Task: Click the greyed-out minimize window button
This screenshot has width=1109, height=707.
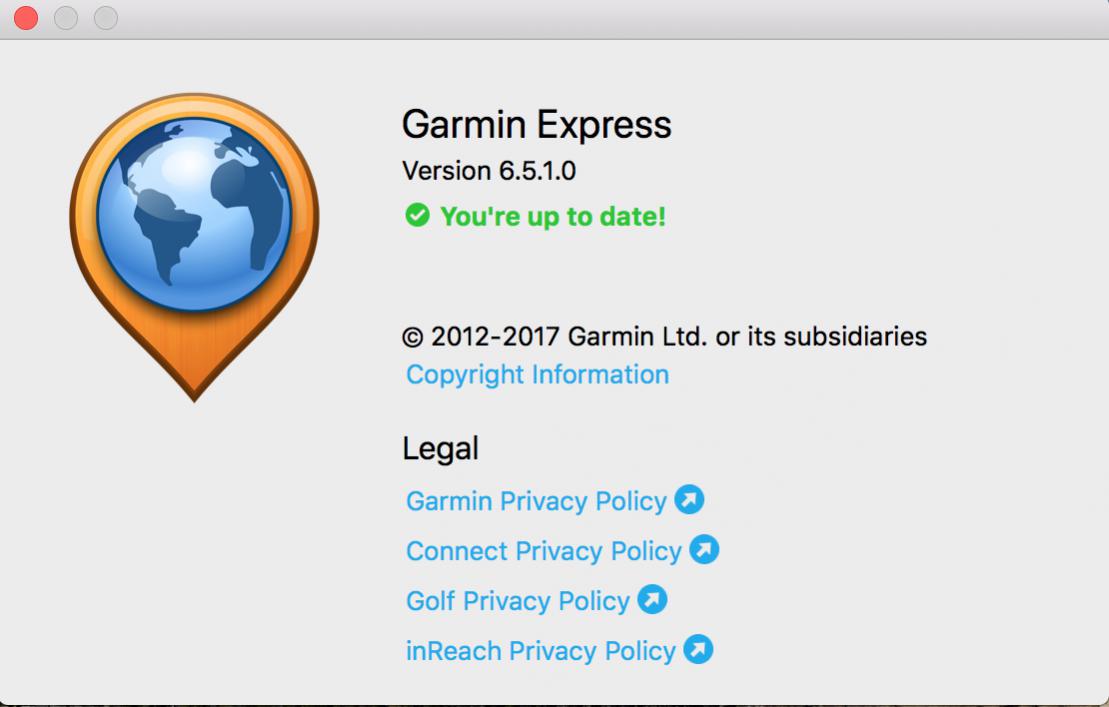Action: [66, 18]
